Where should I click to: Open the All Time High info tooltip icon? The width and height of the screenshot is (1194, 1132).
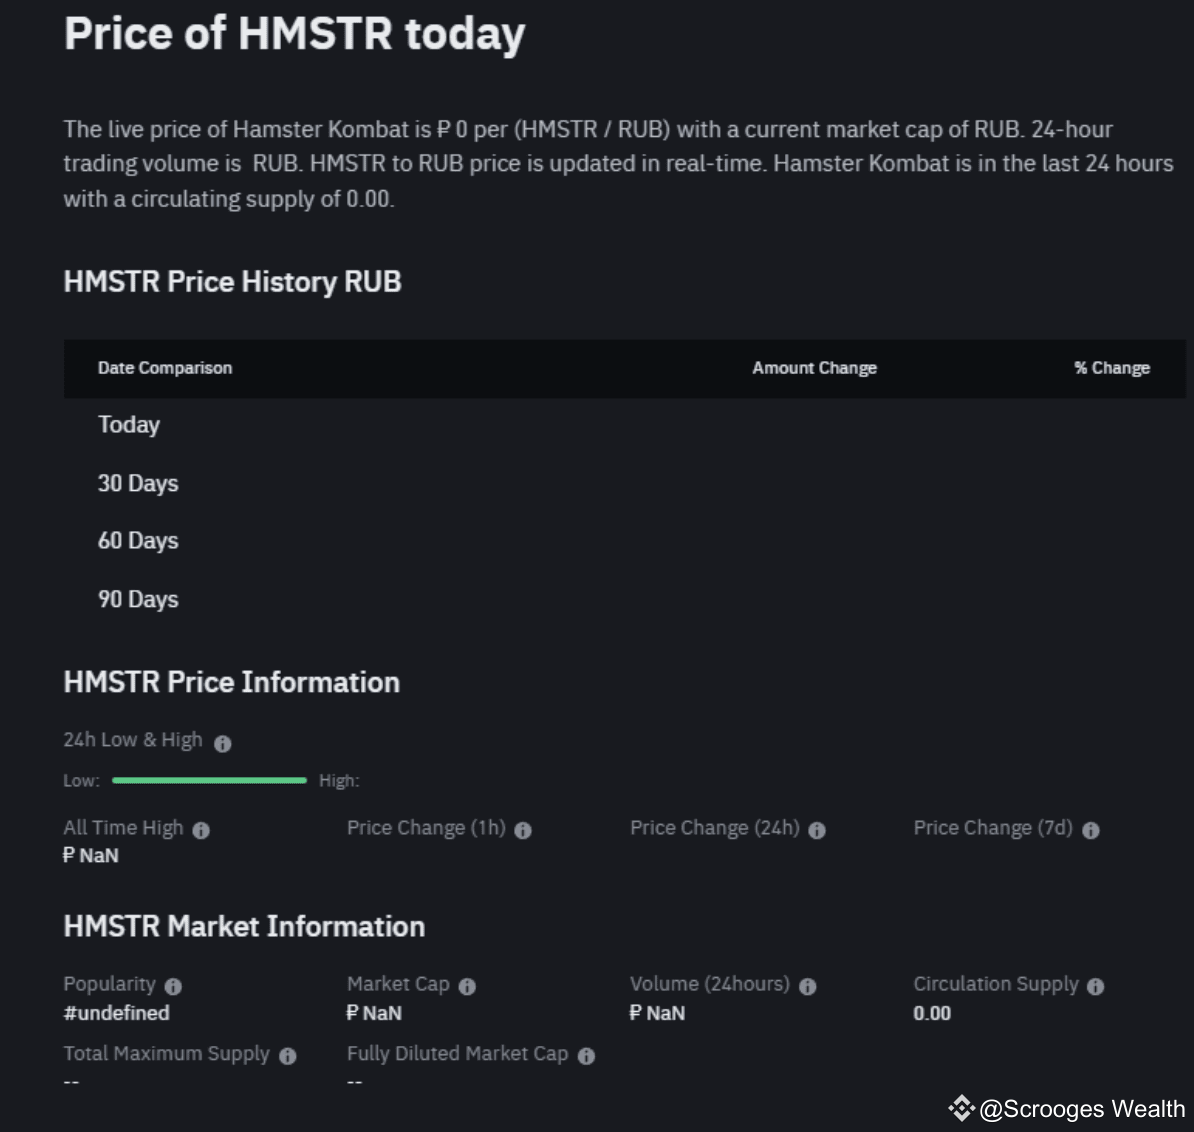pos(201,830)
